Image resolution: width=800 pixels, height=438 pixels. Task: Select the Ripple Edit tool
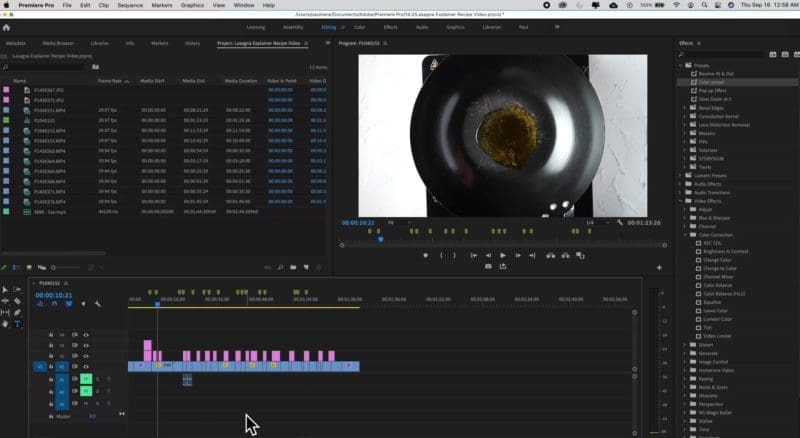pyautogui.click(x=5, y=301)
